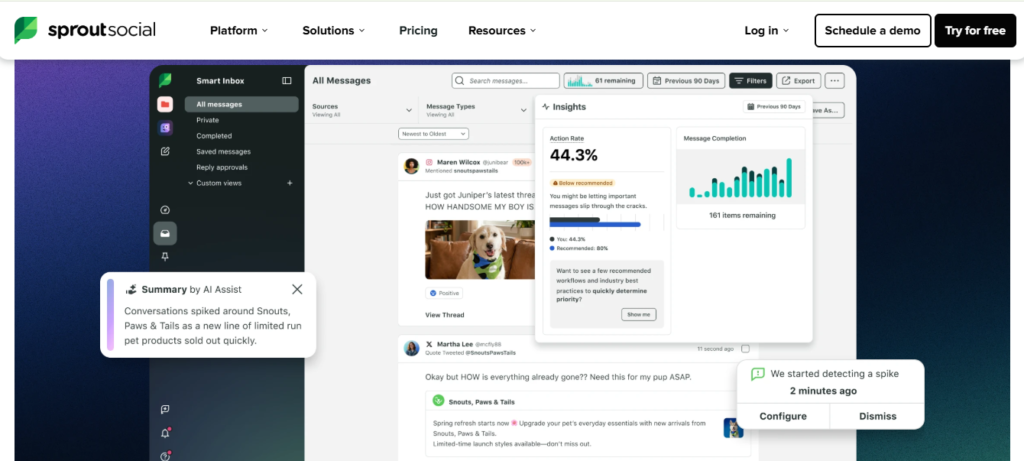Click the 100k+ follower badge
1024x461 pixels.
(521, 162)
